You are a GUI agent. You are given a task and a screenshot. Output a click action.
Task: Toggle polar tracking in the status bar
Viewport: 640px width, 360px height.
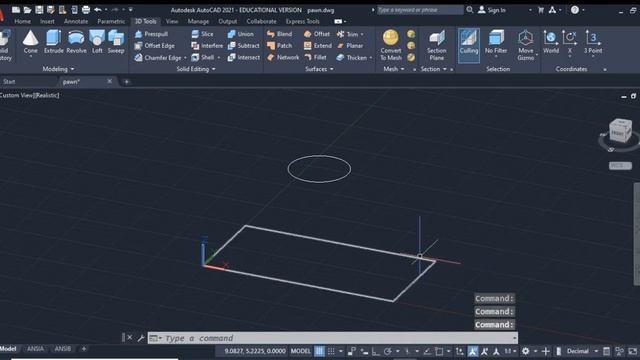[x=388, y=351]
